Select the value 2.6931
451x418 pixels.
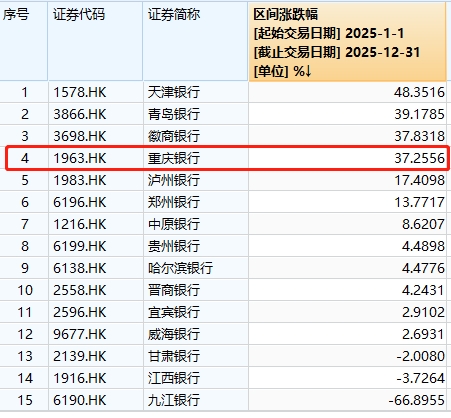423,334
